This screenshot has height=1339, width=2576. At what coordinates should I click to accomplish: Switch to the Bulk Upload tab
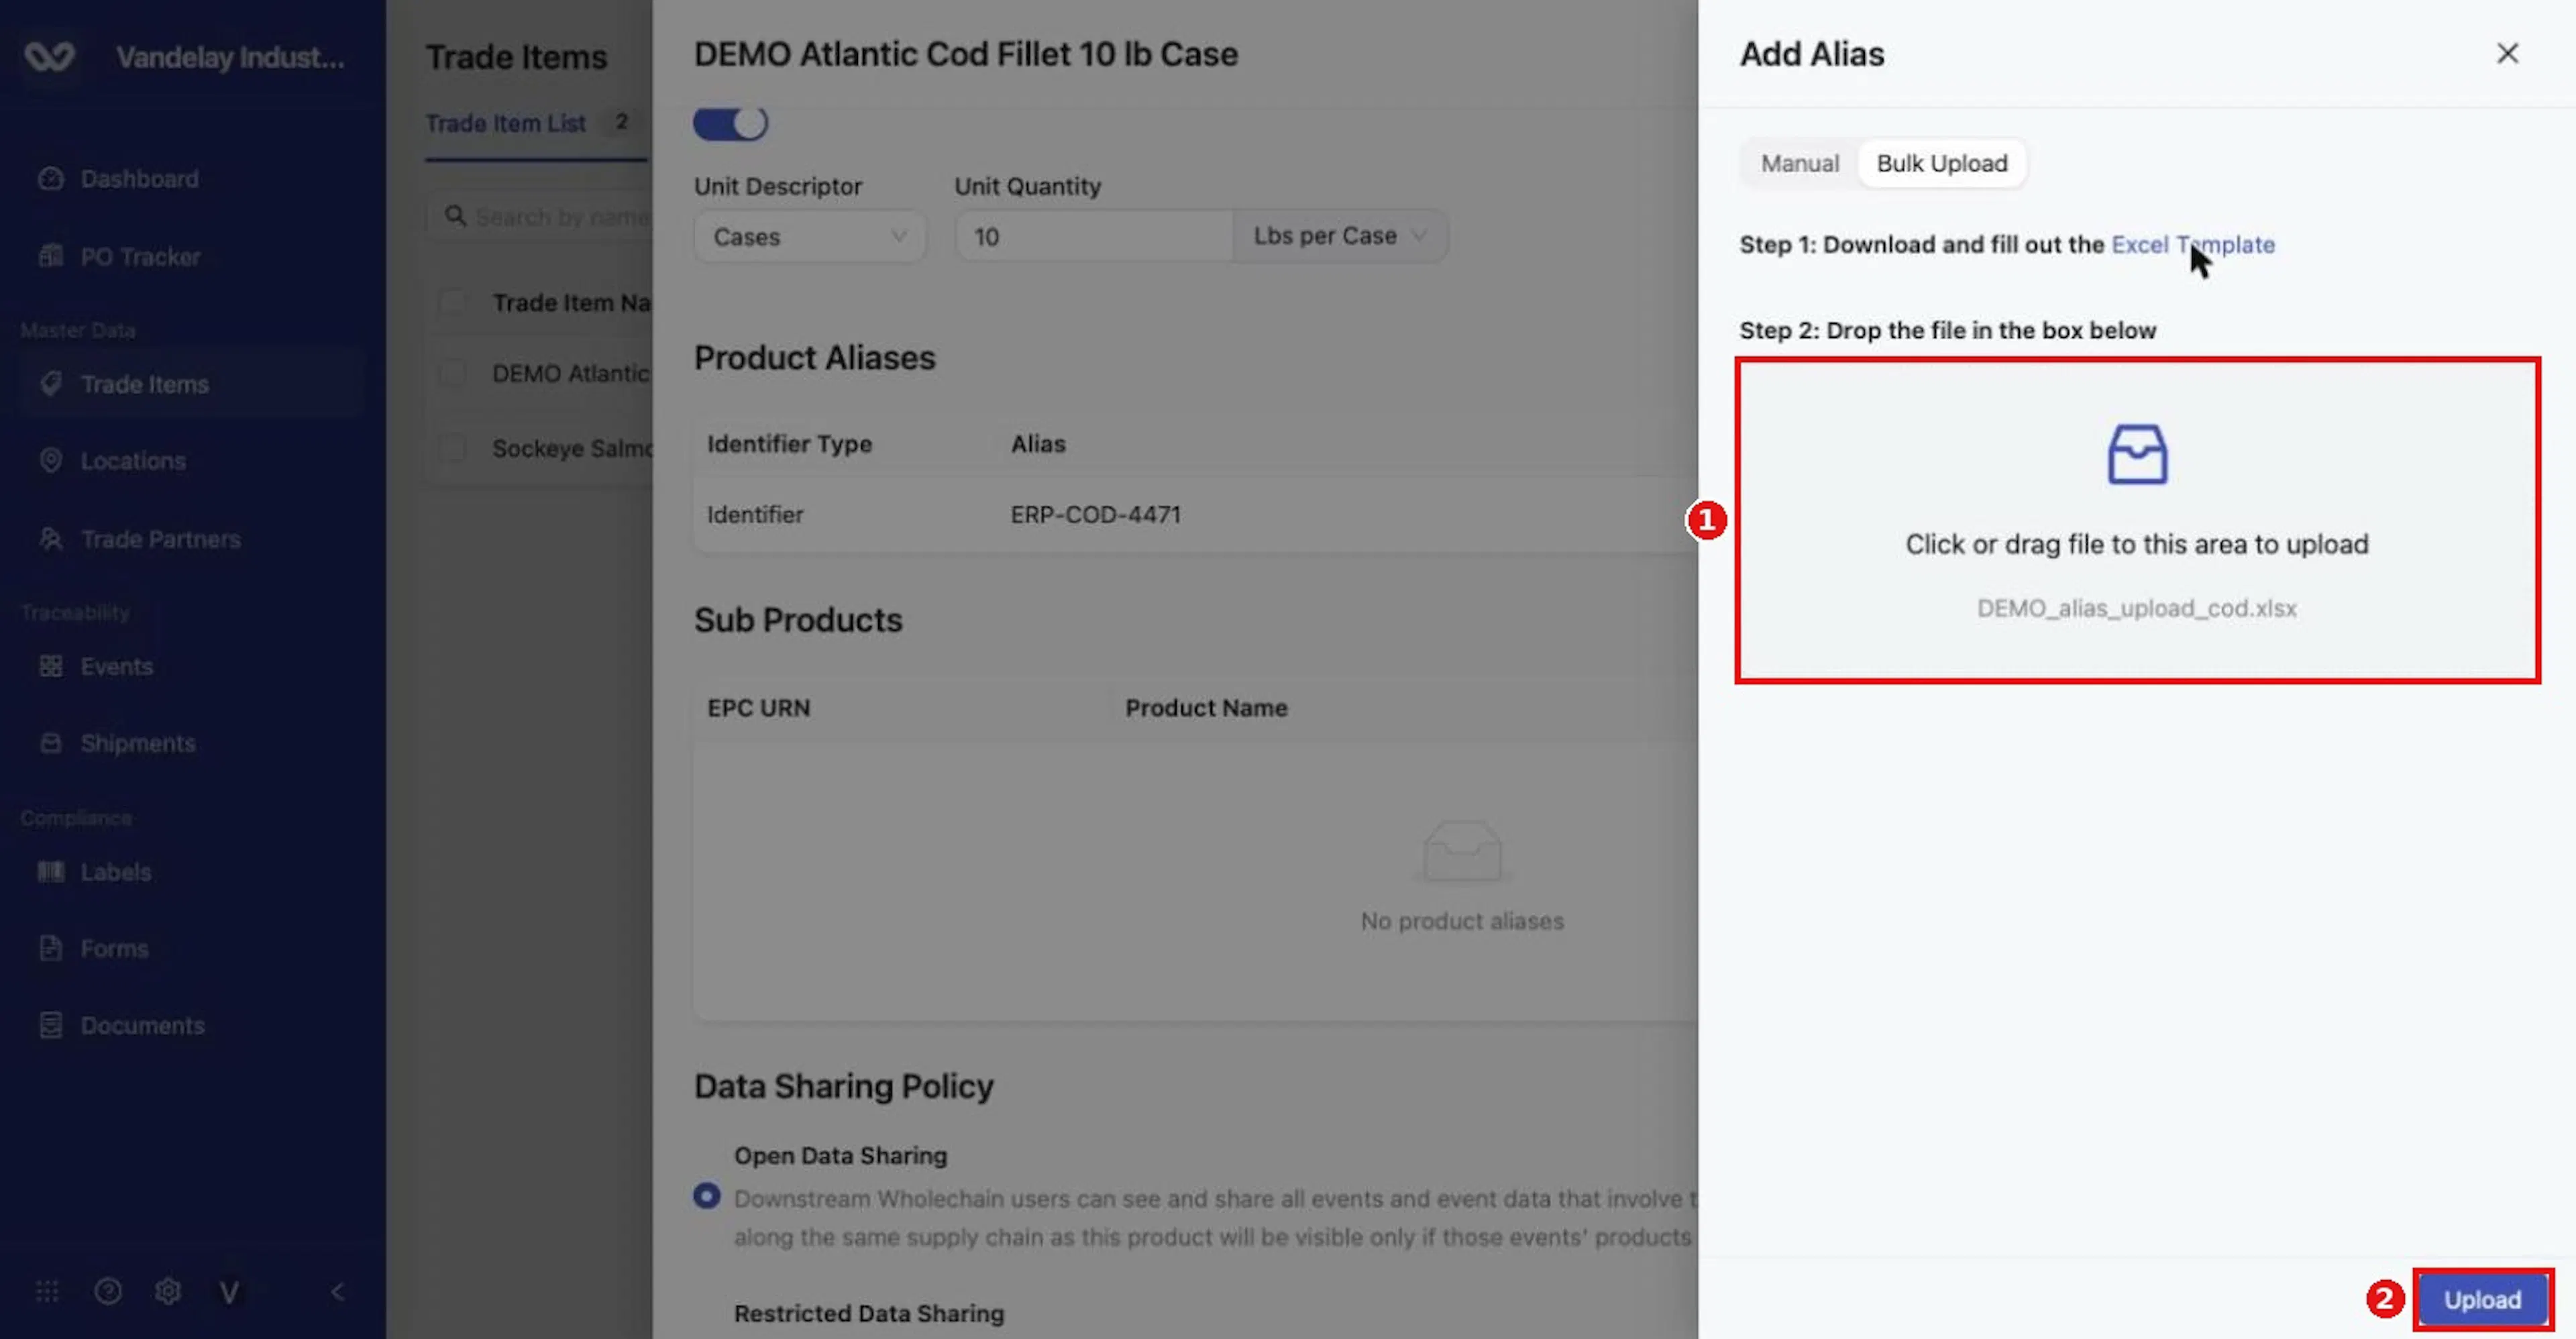point(1941,163)
